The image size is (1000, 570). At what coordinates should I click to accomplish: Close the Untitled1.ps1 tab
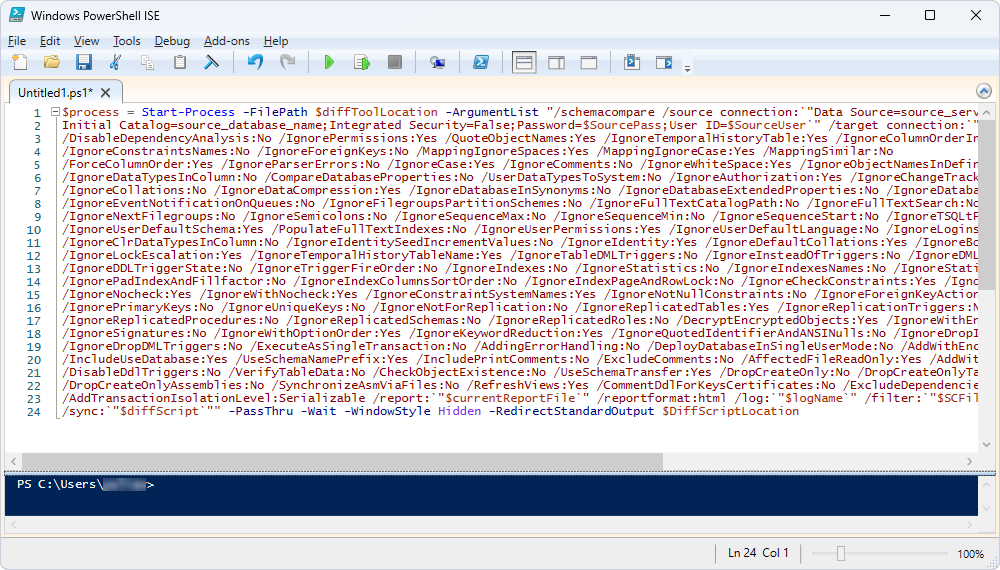(106, 93)
